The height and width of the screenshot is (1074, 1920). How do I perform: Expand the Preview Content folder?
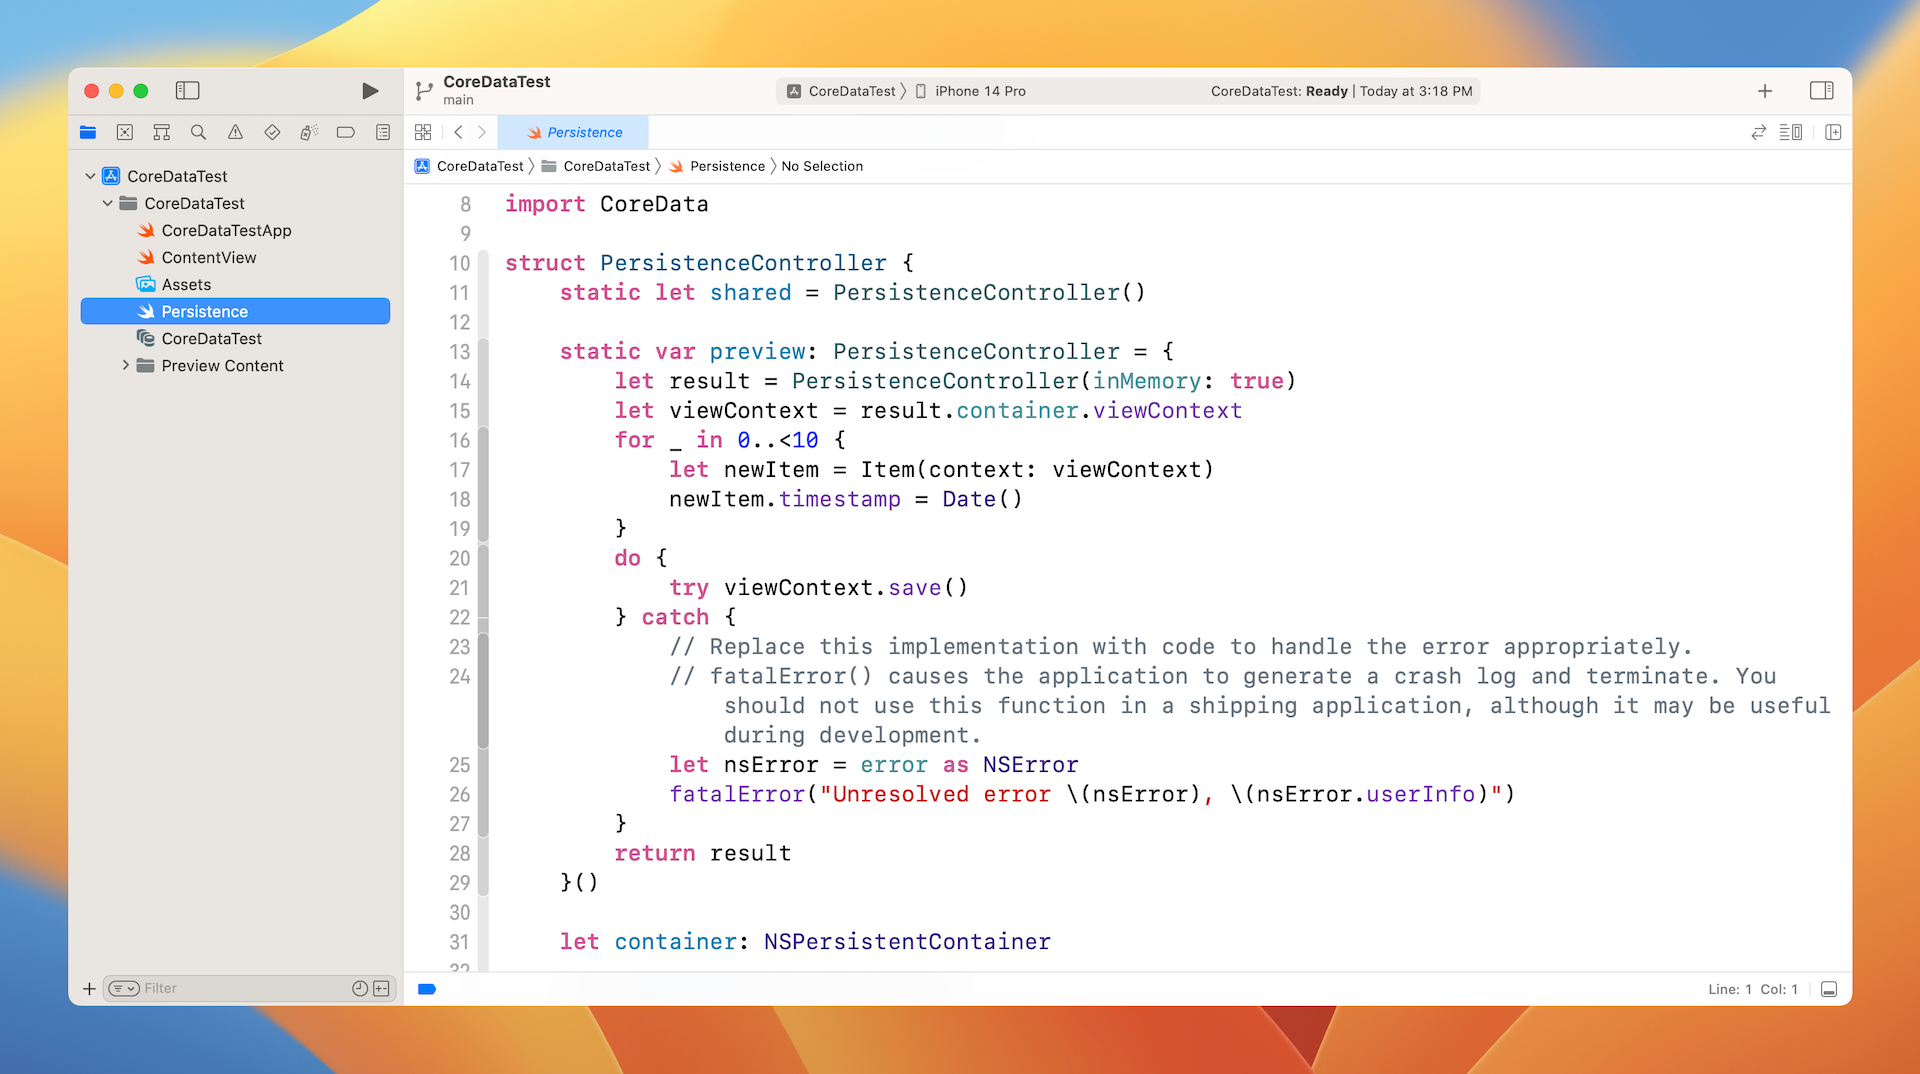pos(125,366)
